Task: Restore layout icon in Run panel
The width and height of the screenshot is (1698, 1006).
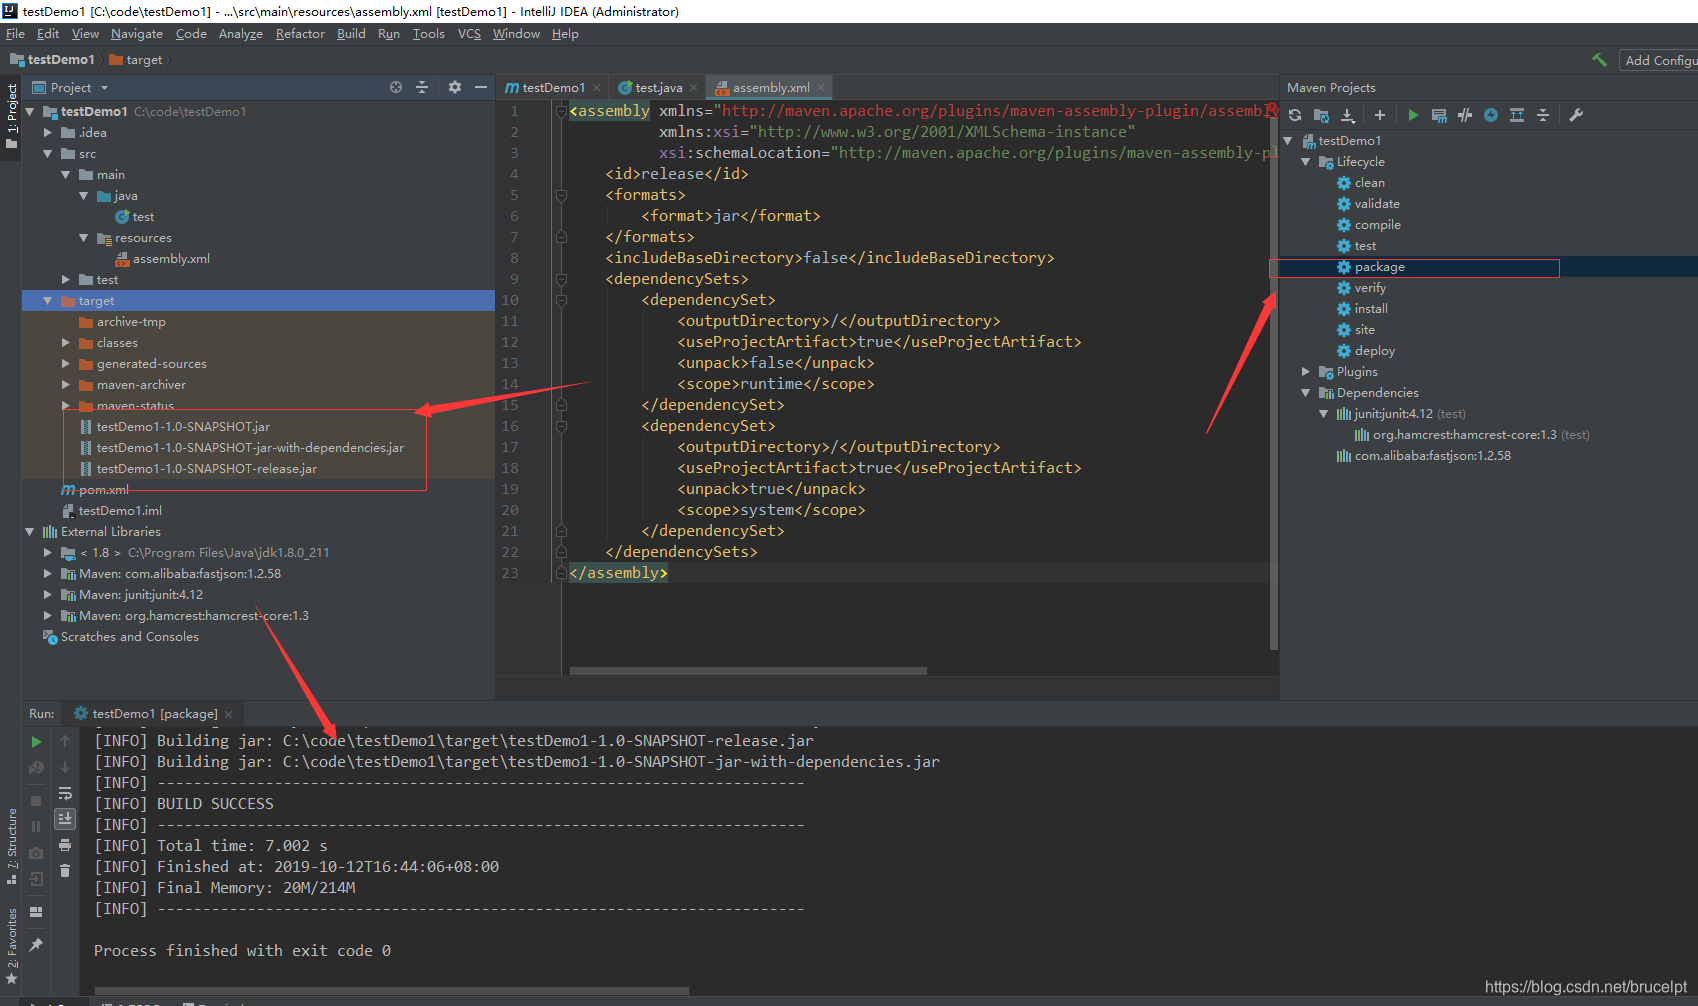Action: click(x=36, y=912)
